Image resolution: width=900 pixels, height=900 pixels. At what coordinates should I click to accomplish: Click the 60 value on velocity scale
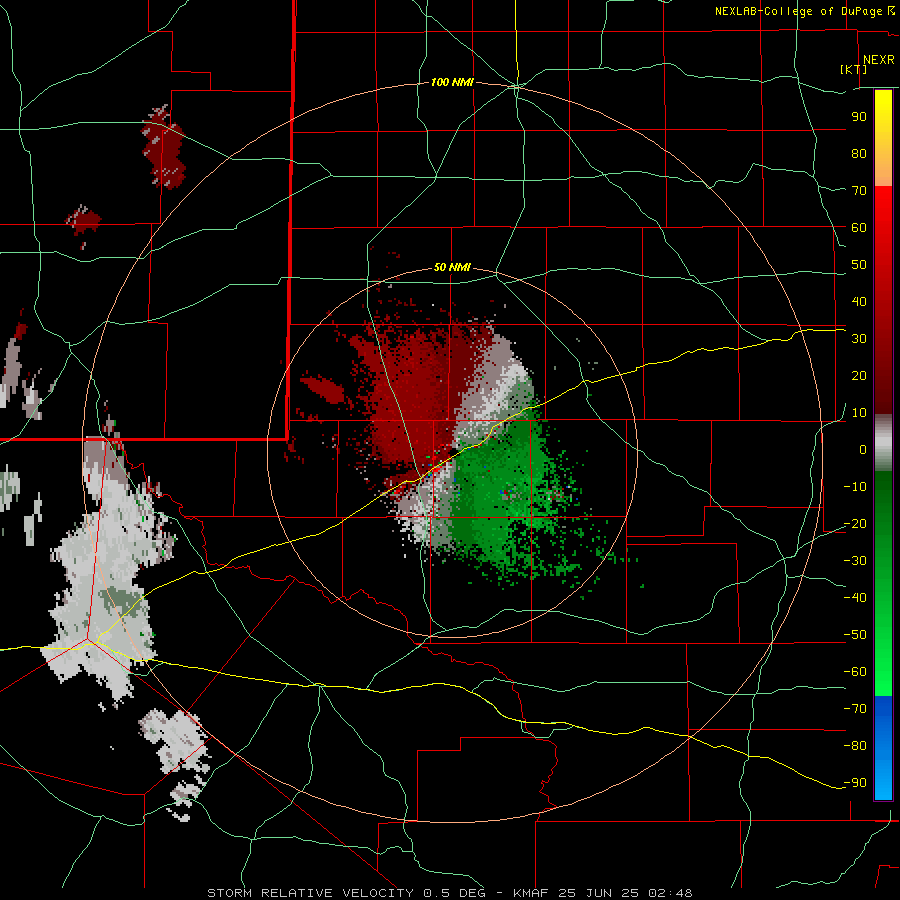(x=859, y=228)
